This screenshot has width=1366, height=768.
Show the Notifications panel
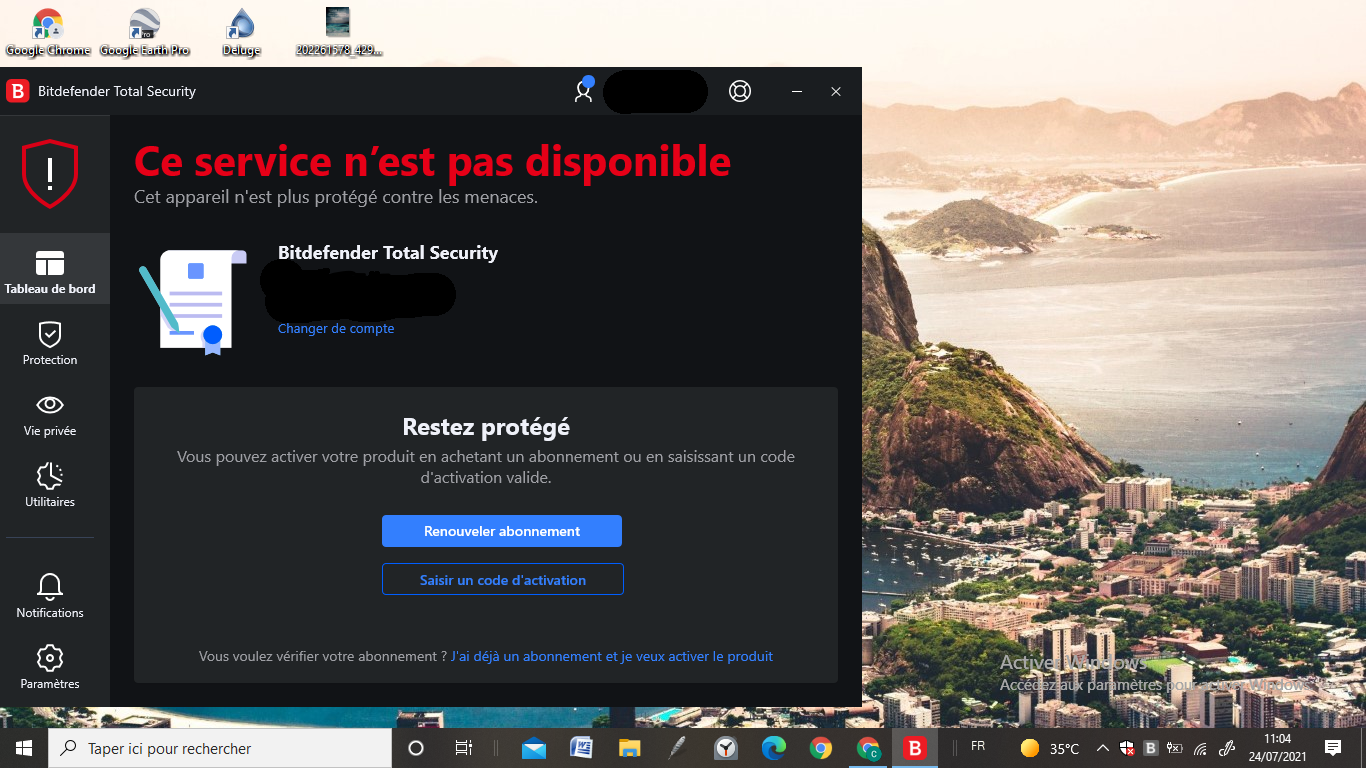(x=50, y=596)
